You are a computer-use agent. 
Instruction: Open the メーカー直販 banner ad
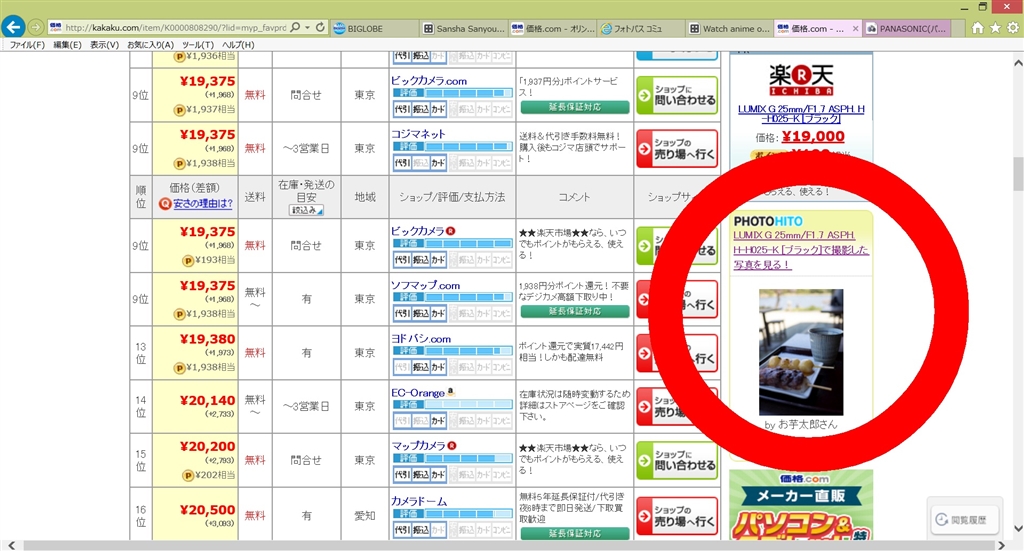point(801,505)
